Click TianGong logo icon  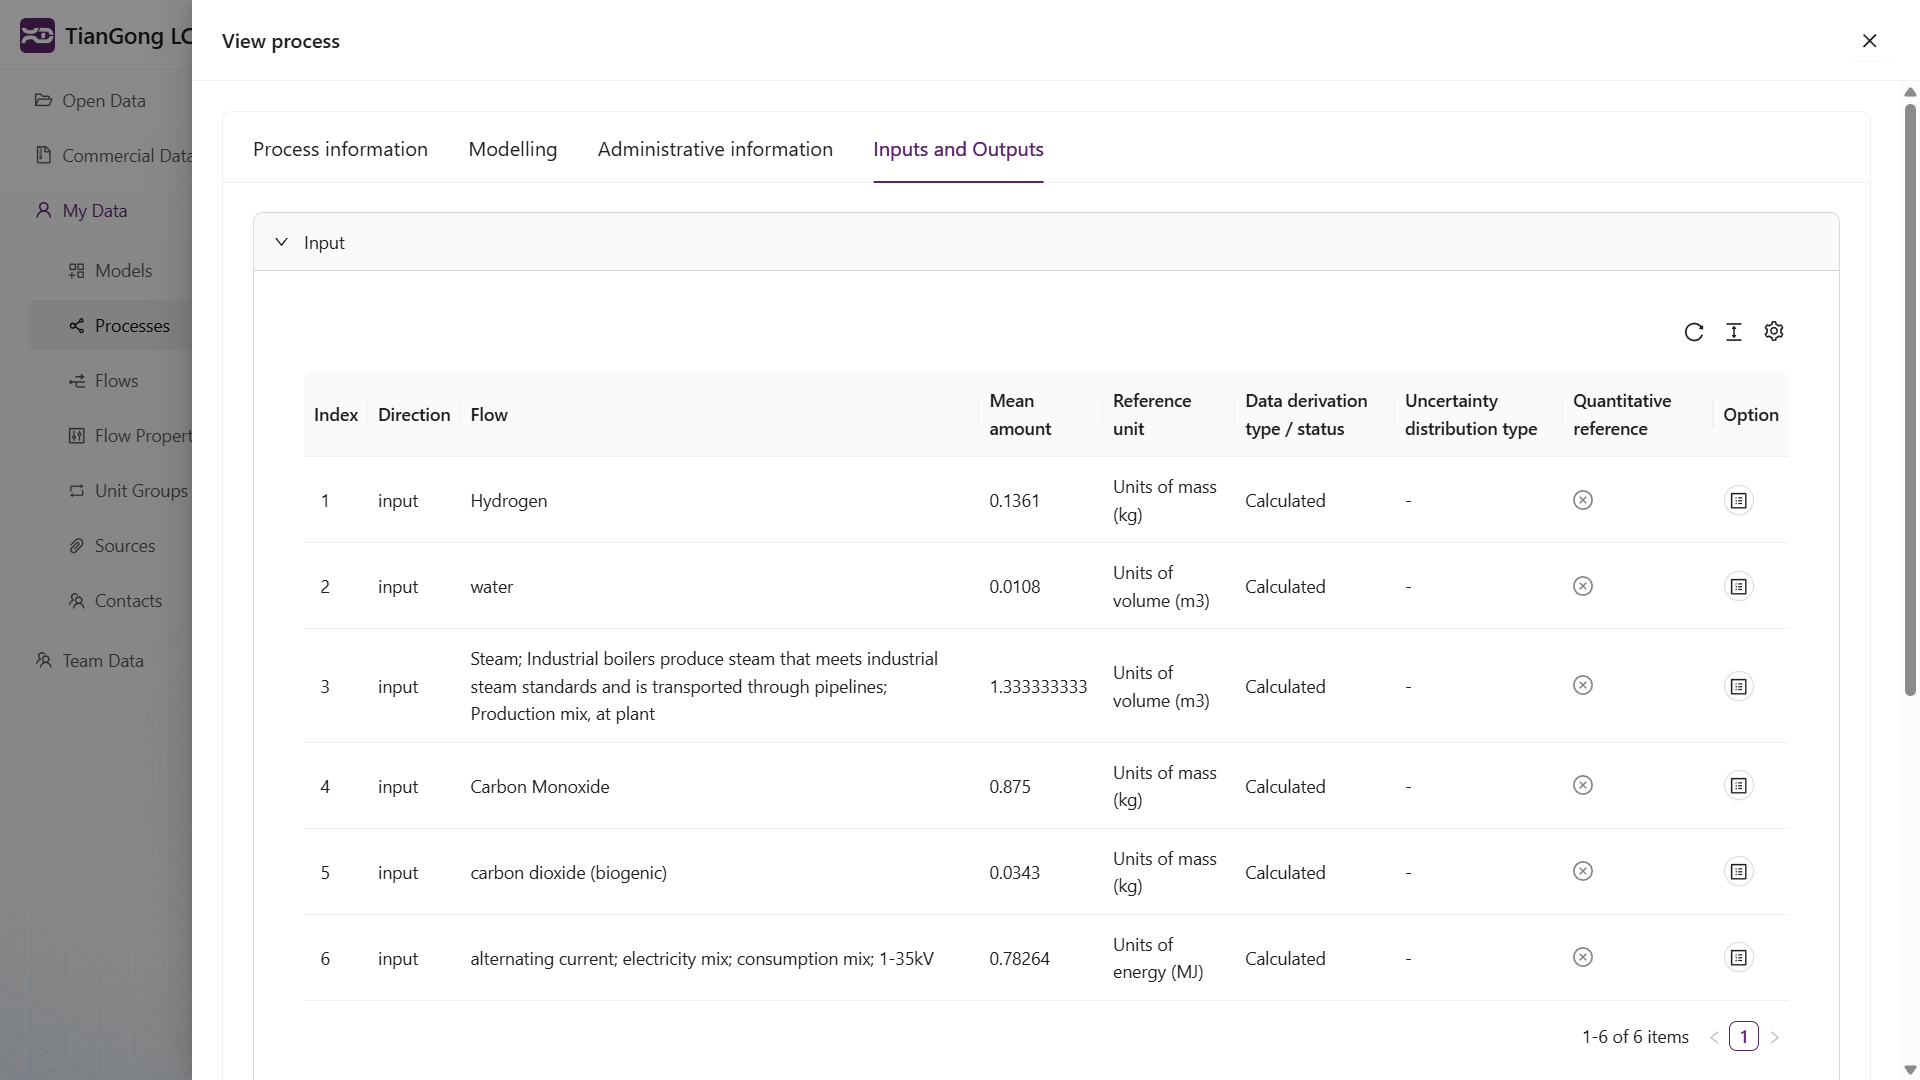pyautogui.click(x=37, y=36)
